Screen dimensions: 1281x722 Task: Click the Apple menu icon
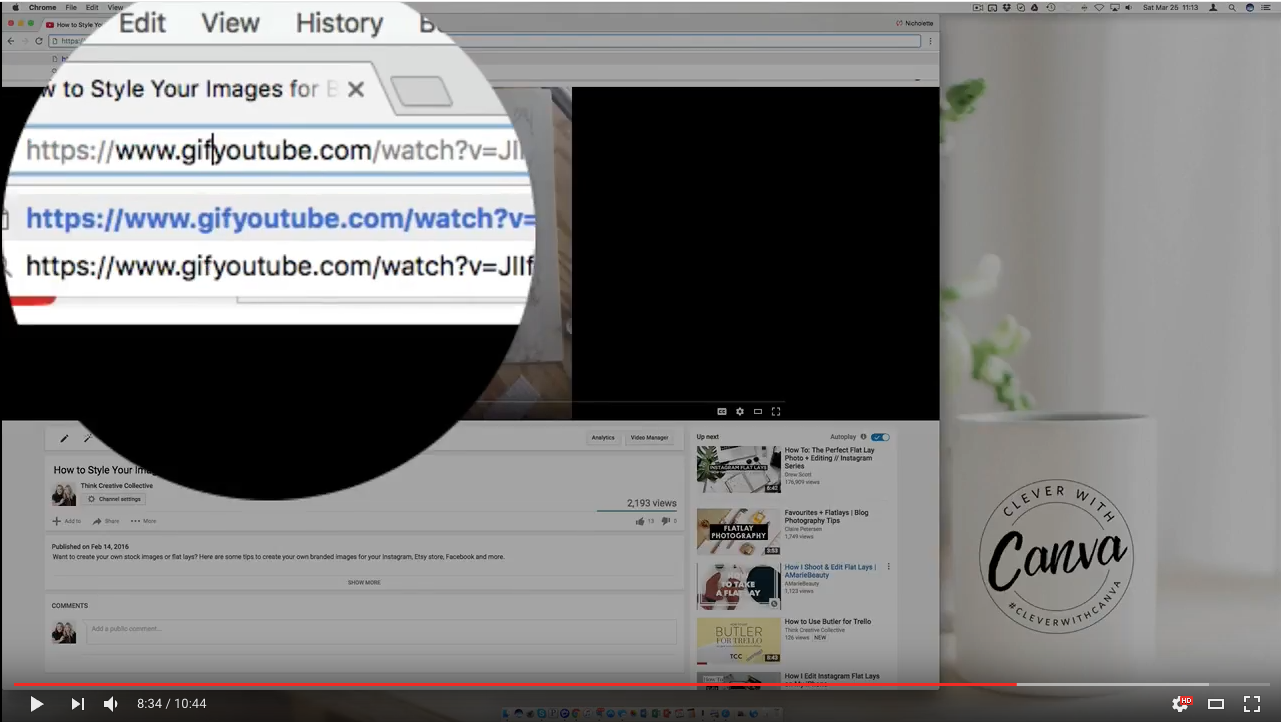(x=15, y=7)
